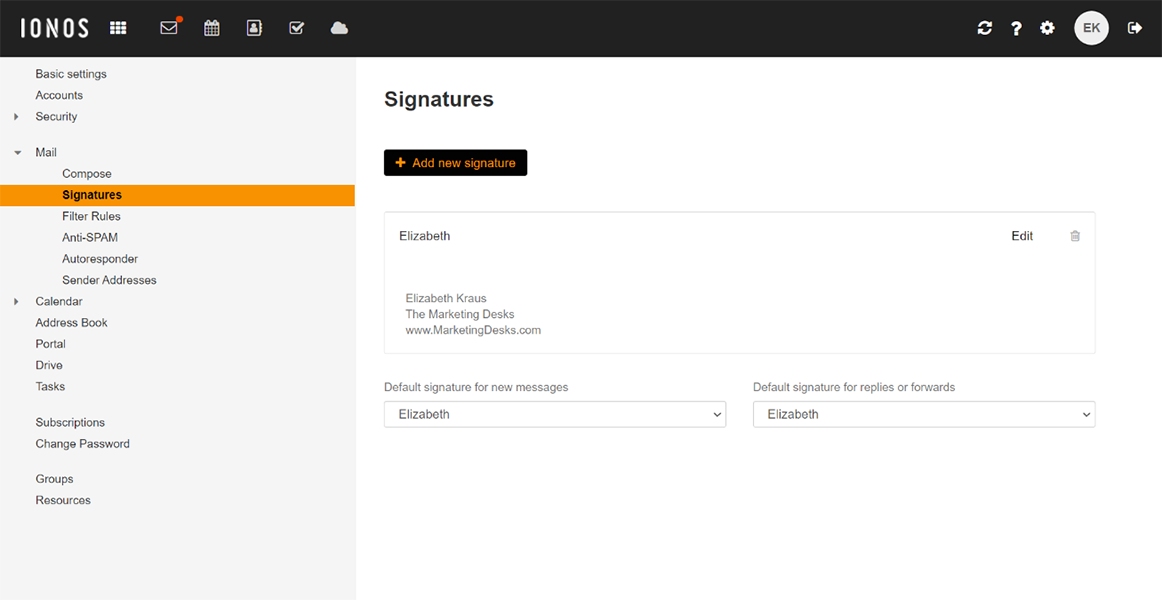Open Groups settings

coord(54,479)
